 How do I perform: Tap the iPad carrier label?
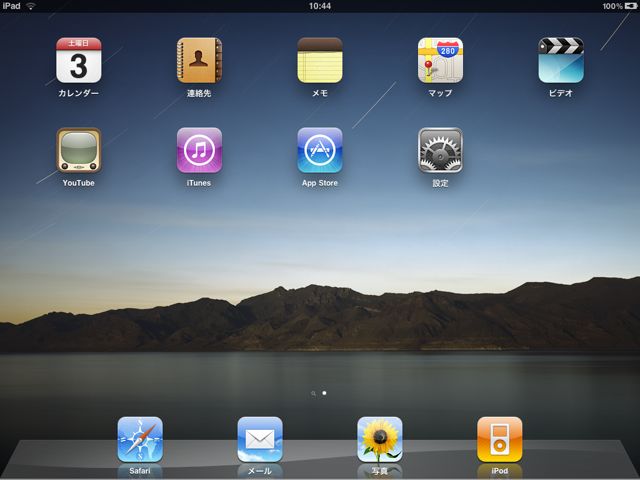click(11, 6)
